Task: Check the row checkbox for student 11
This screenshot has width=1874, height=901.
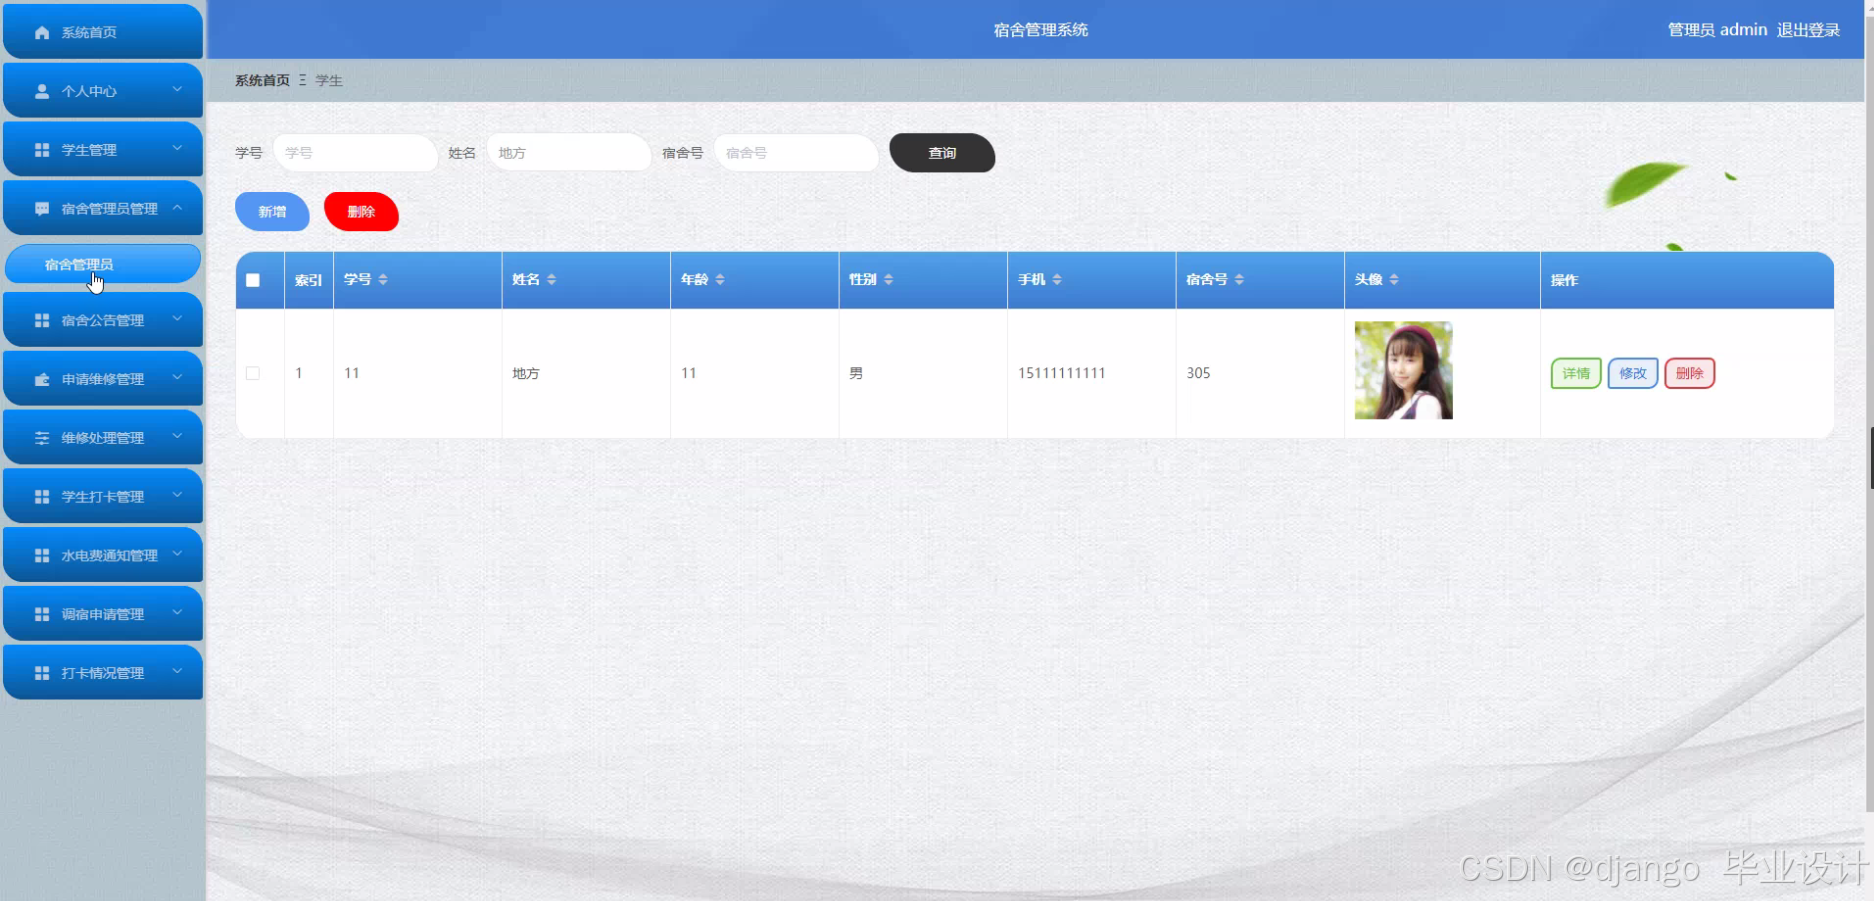Action: [x=253, y=372]
